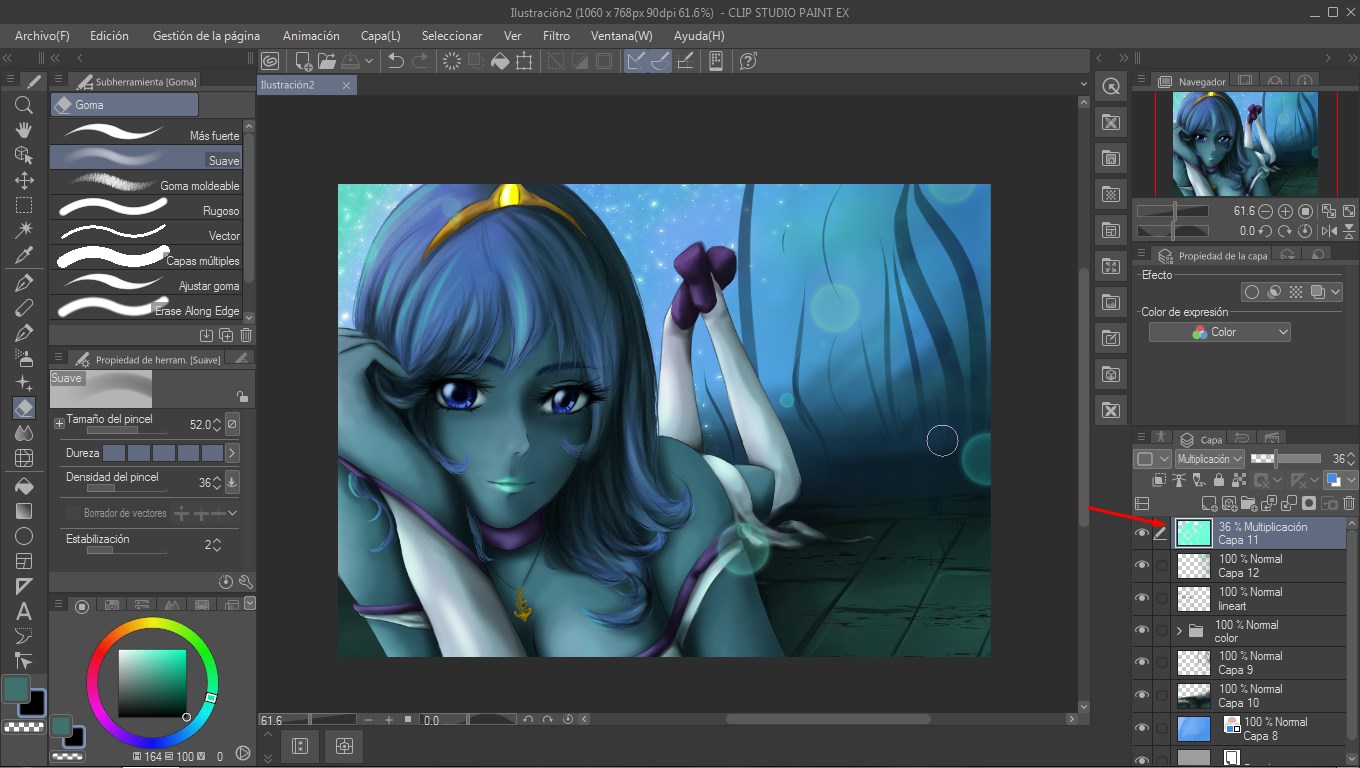Open the Multiplicación blend mode dropdown
Image resolution: width=1360 pixels, height=768 pixels.
[x=1209, y=459]
